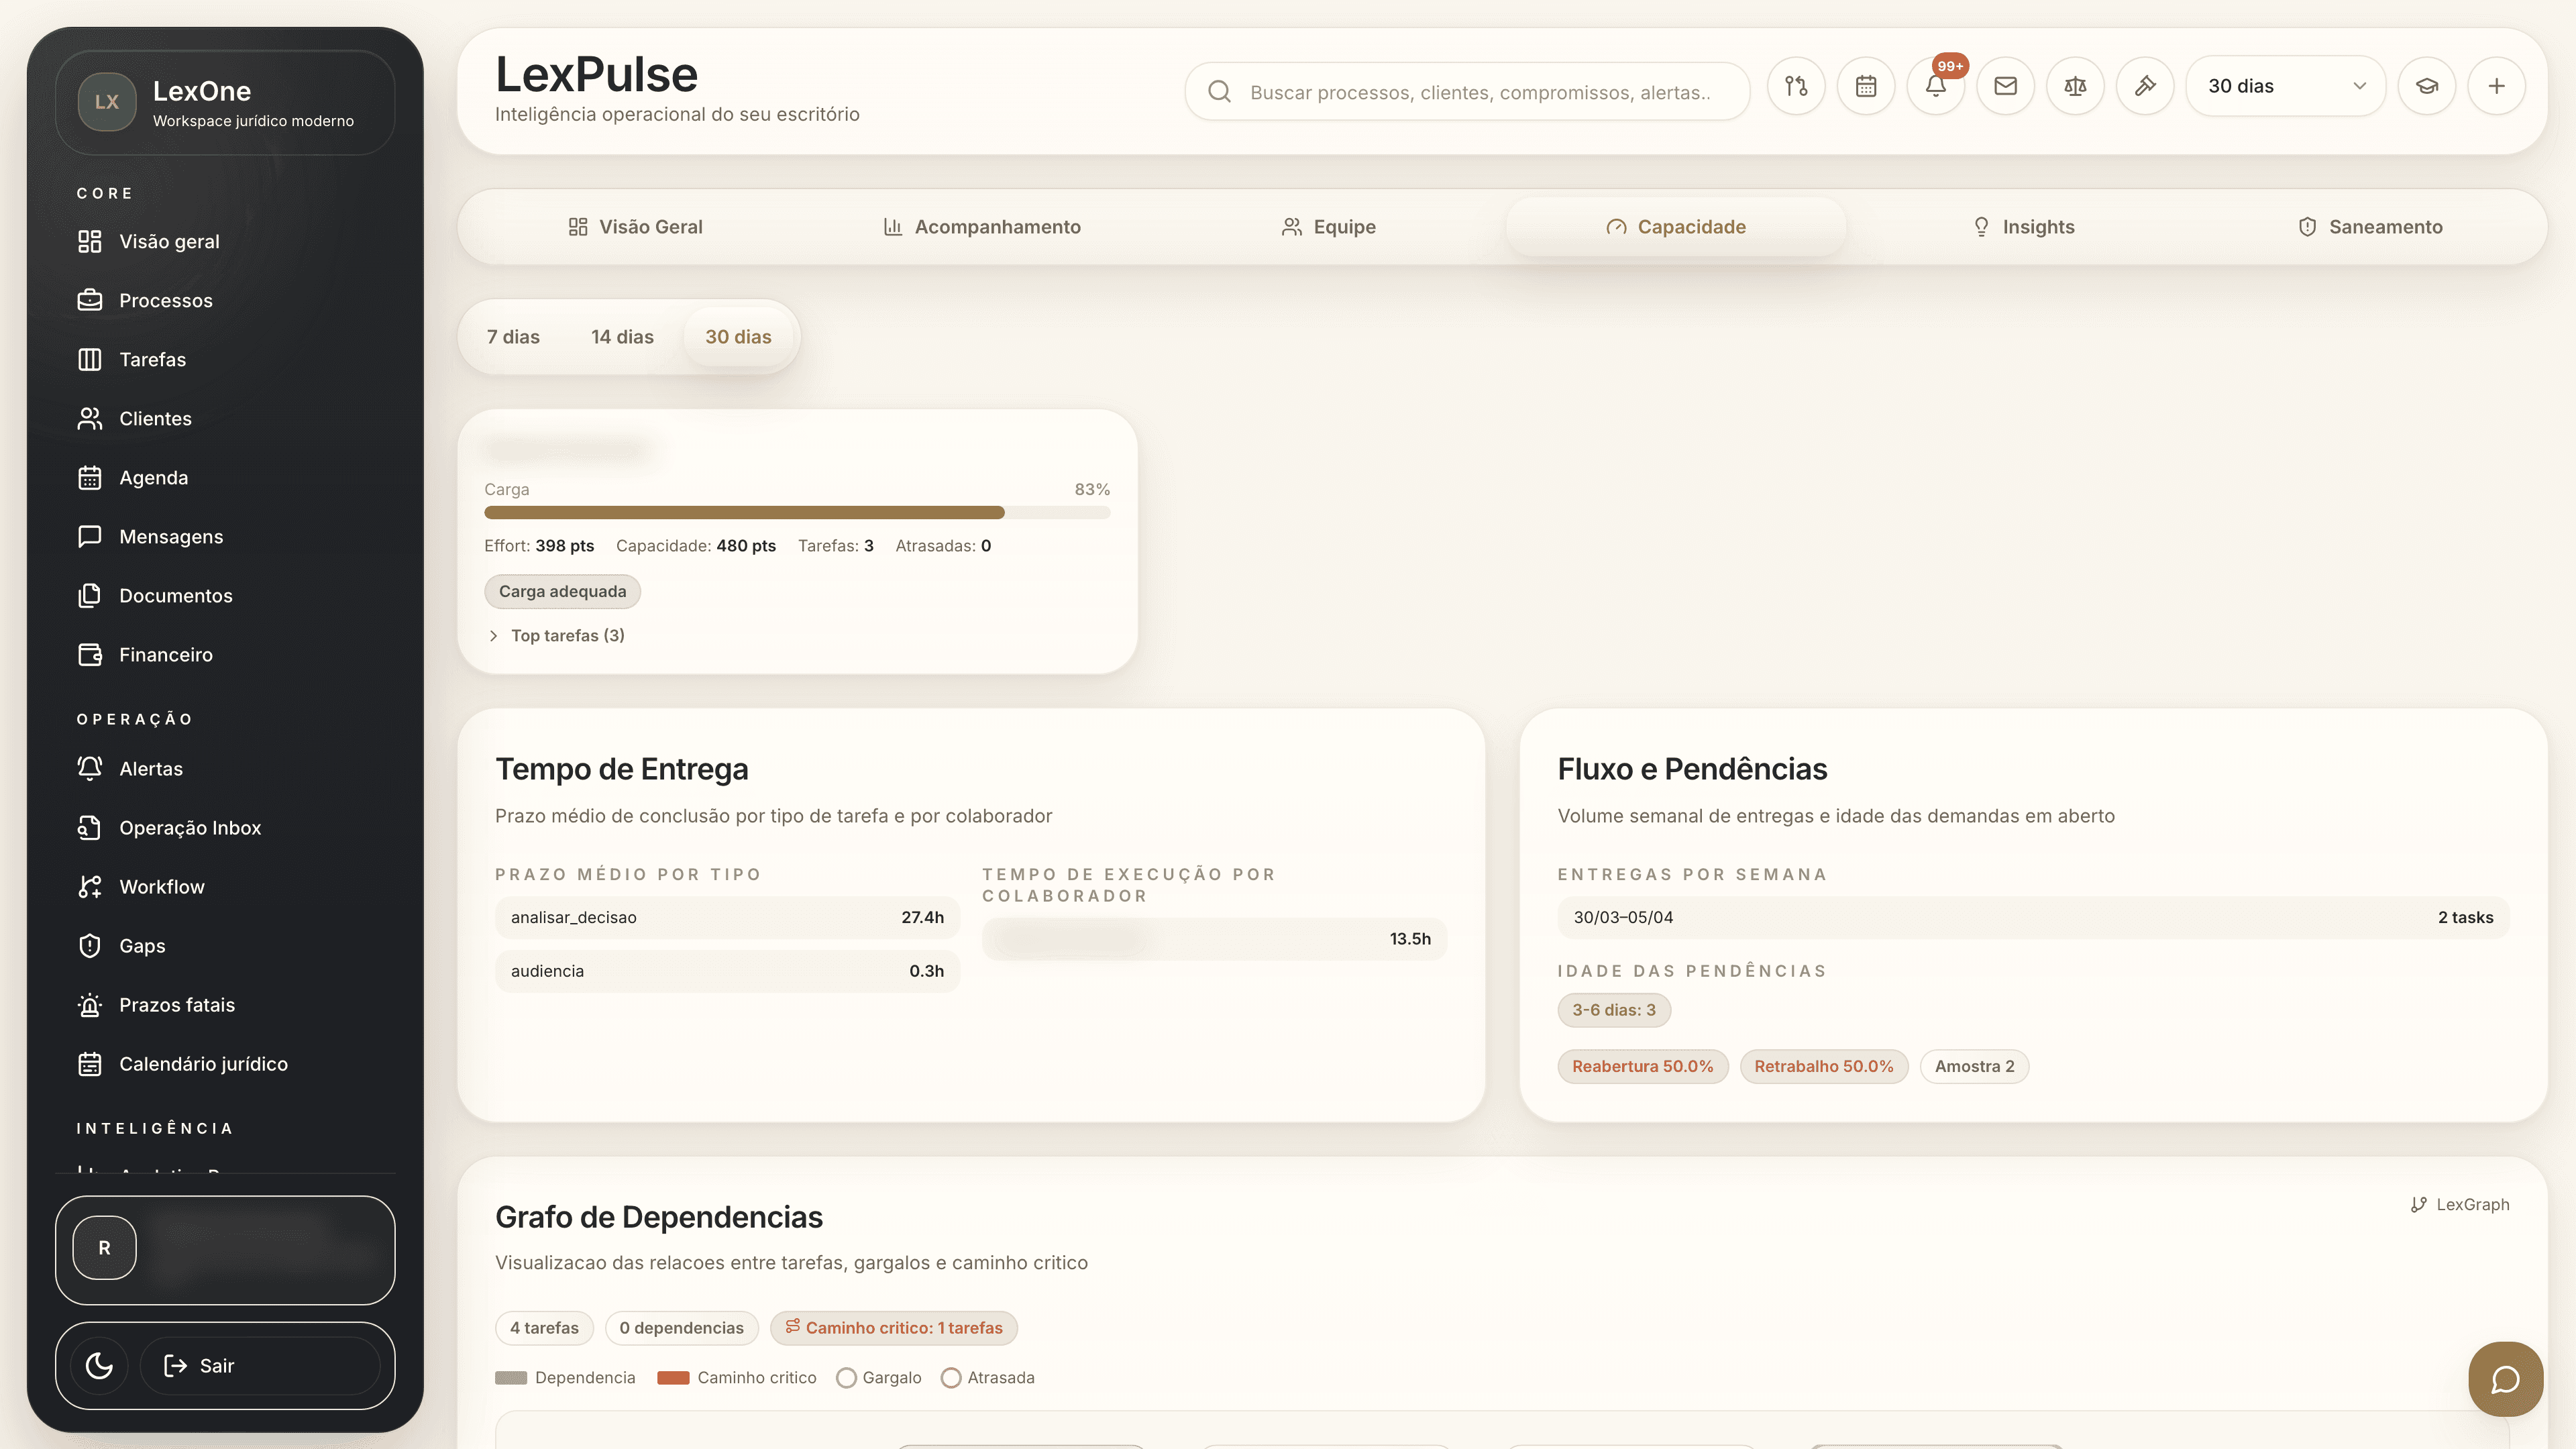Viewport: 2576px width, 1449px height.
Task: Open Prazos fatais in sidebar
Action: [177, 1005]
